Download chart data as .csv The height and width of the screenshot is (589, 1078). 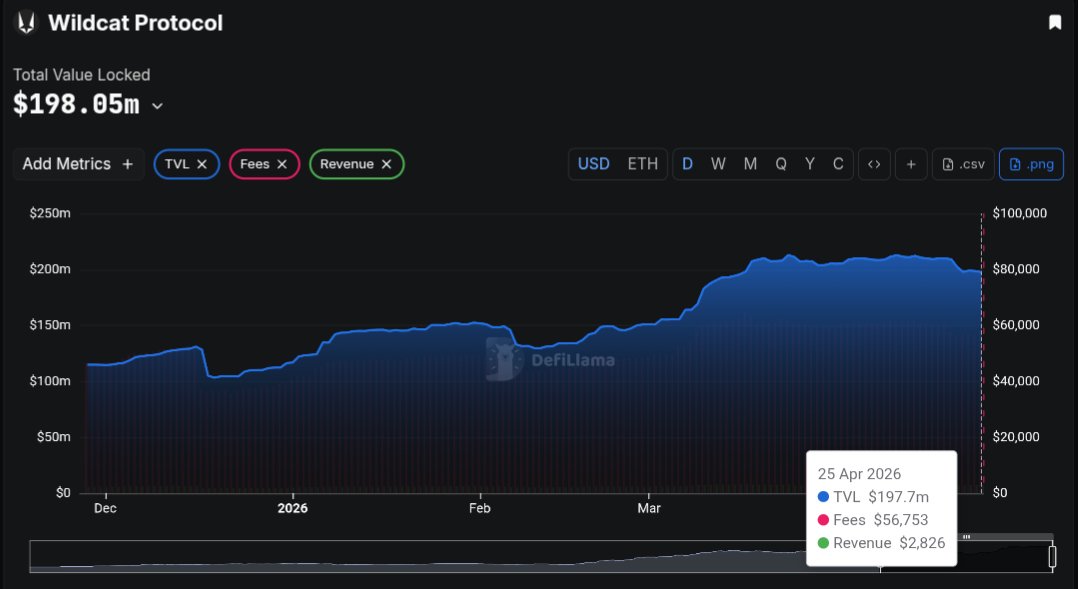[963, 164]
